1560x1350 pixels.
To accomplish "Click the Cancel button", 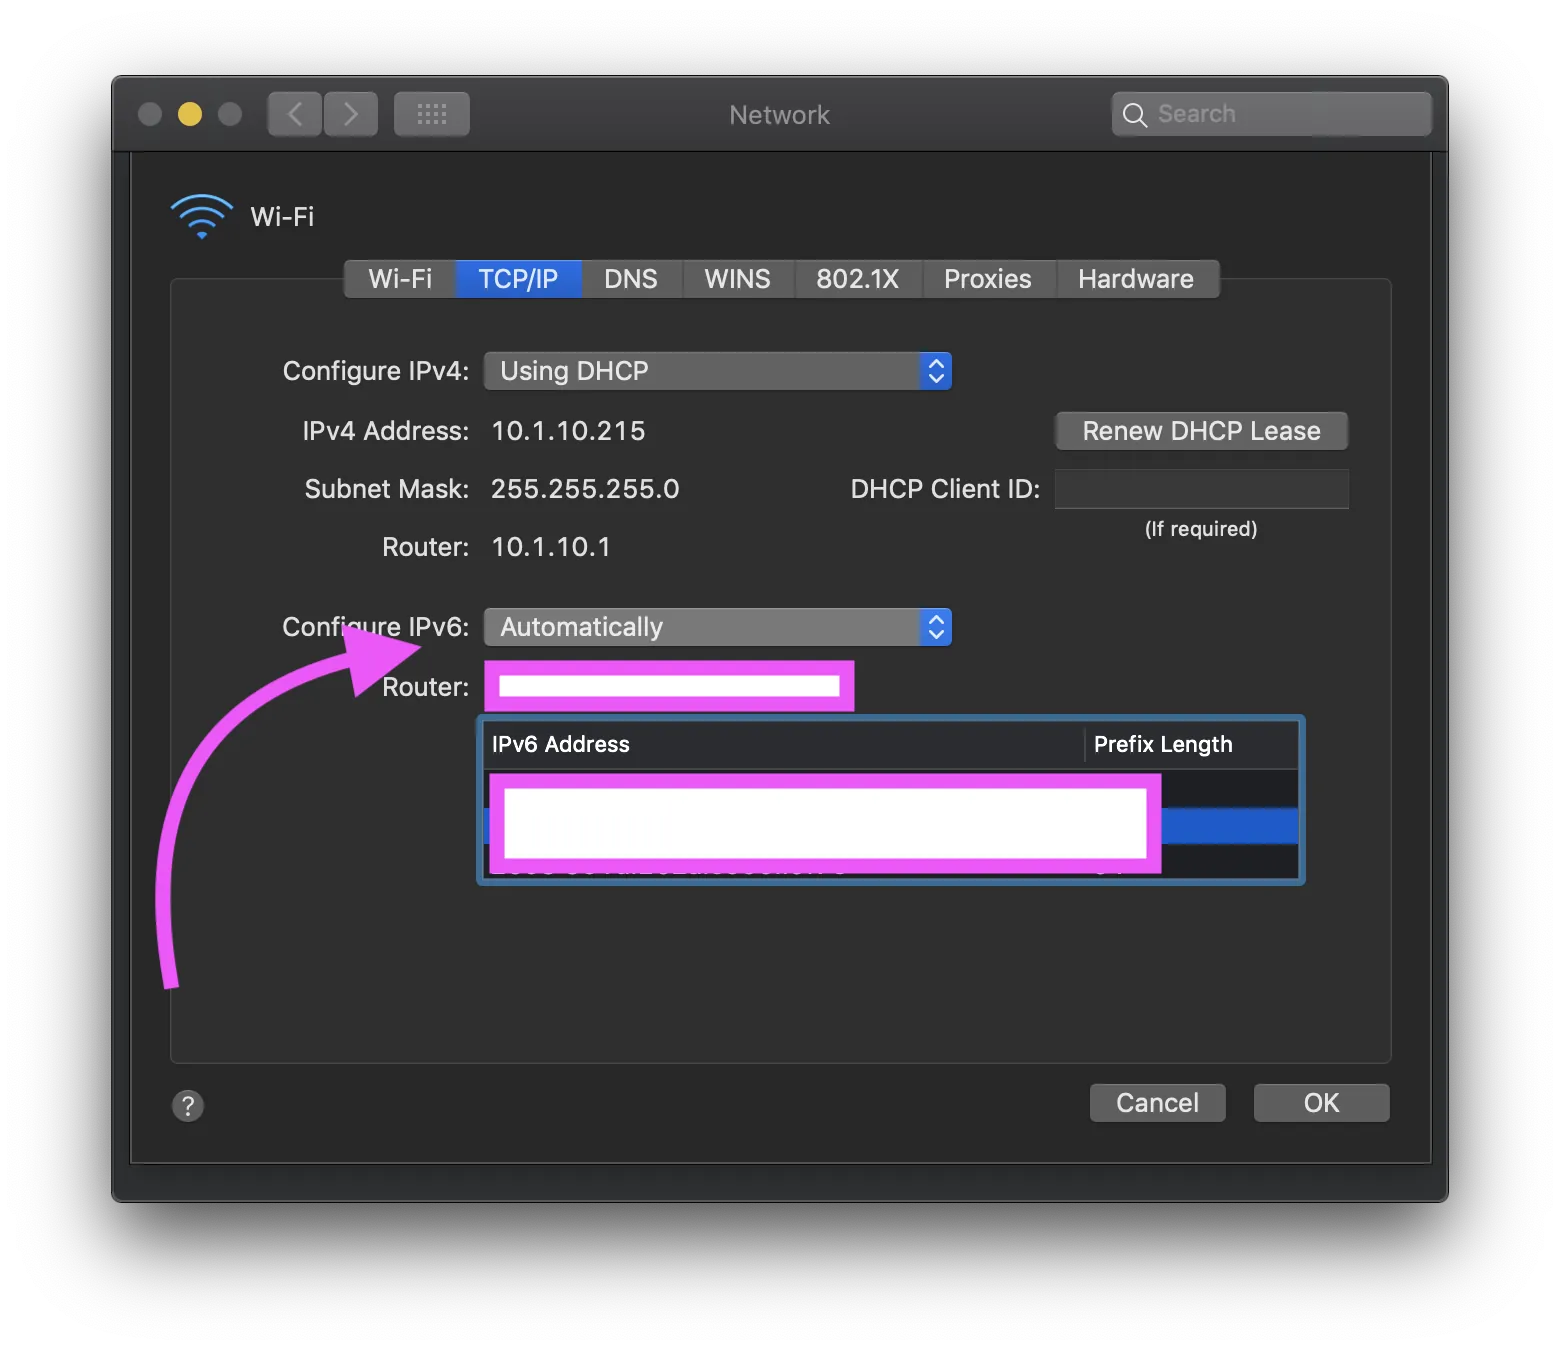I will pyautogui.click(x=1158, y=1103).
